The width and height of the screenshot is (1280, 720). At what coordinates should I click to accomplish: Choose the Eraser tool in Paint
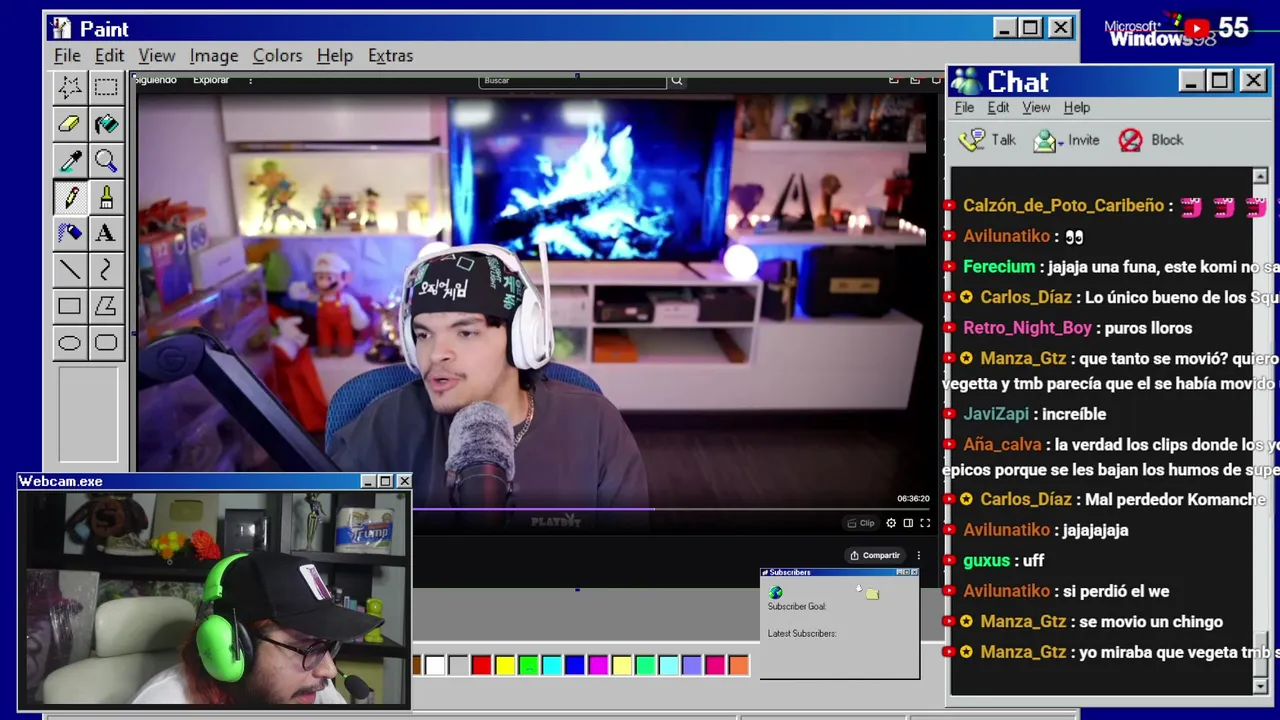[x=69, y=124]
